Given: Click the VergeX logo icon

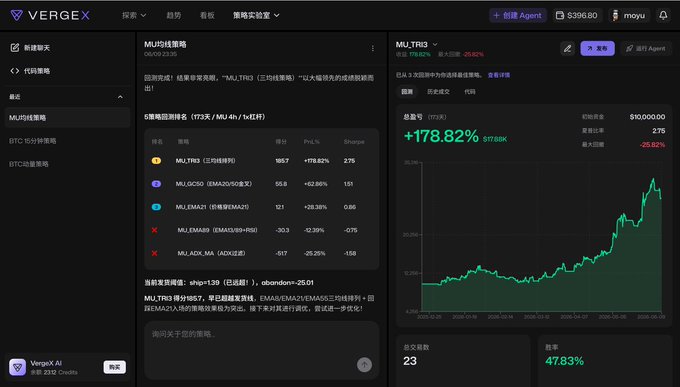Looking at the screenshot, I should click(x=16, y=15).
